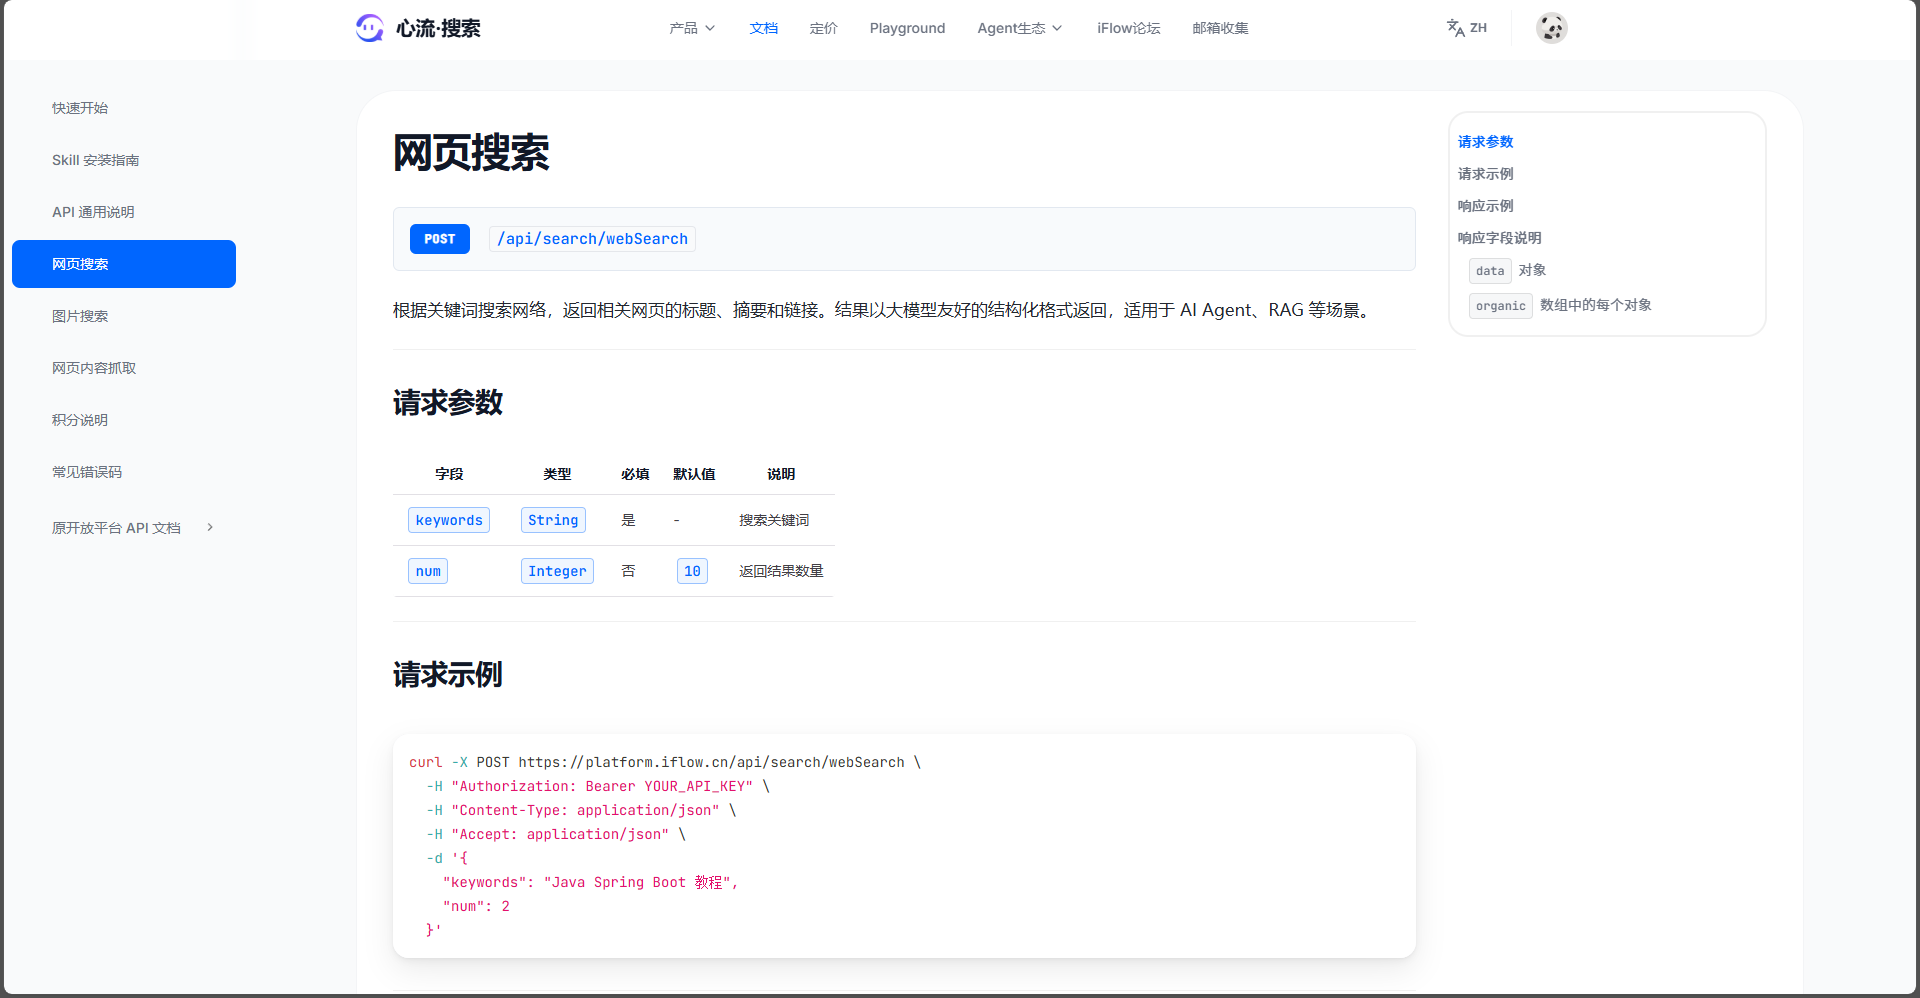Open Skill 安装指南 in sidebar
Screen dimensions: 1920x998
pyautogui.click(x=96, y=160)
